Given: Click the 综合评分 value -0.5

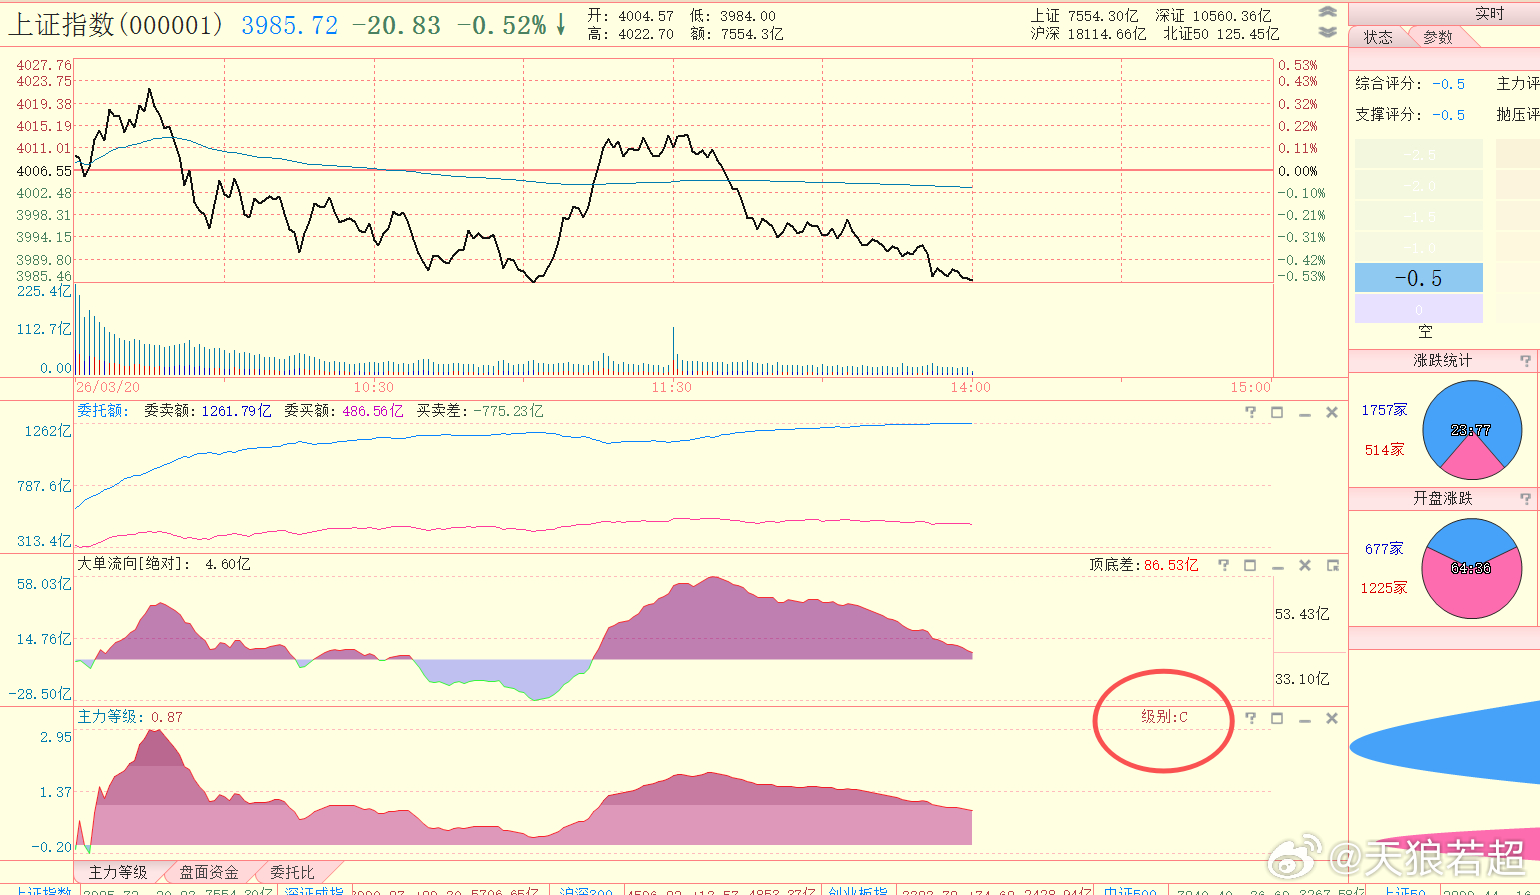Looking at the screenshot, I should pos(1448,84).
